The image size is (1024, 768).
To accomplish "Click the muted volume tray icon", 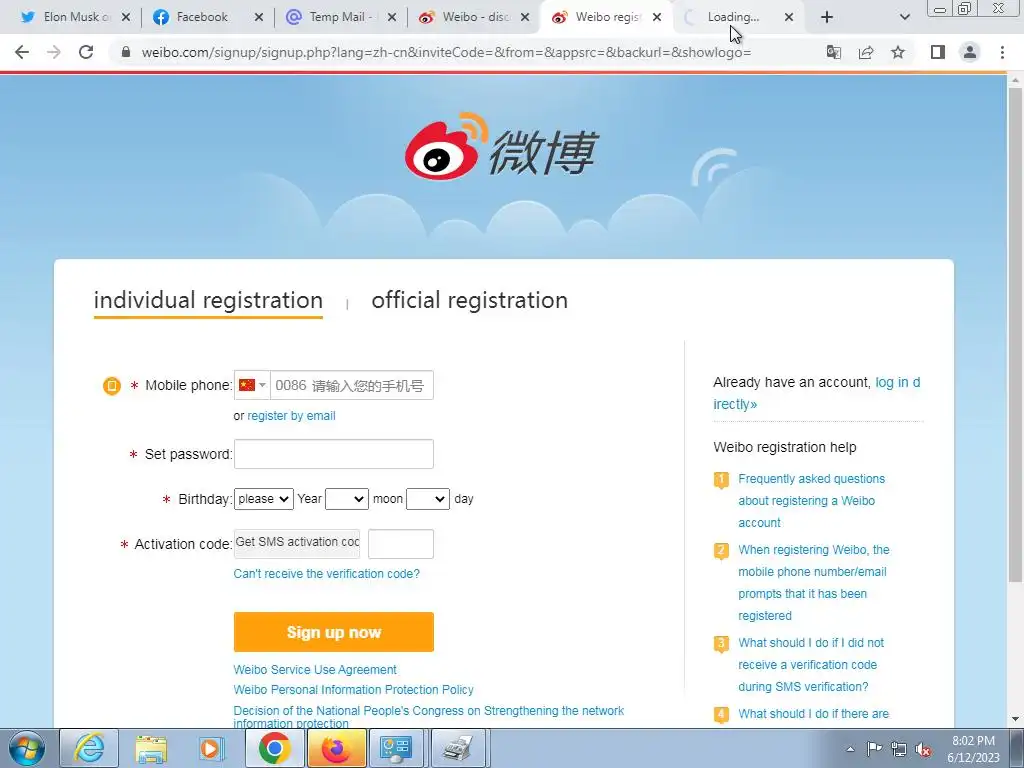I will pyautogui.click(x=923, y=750).
